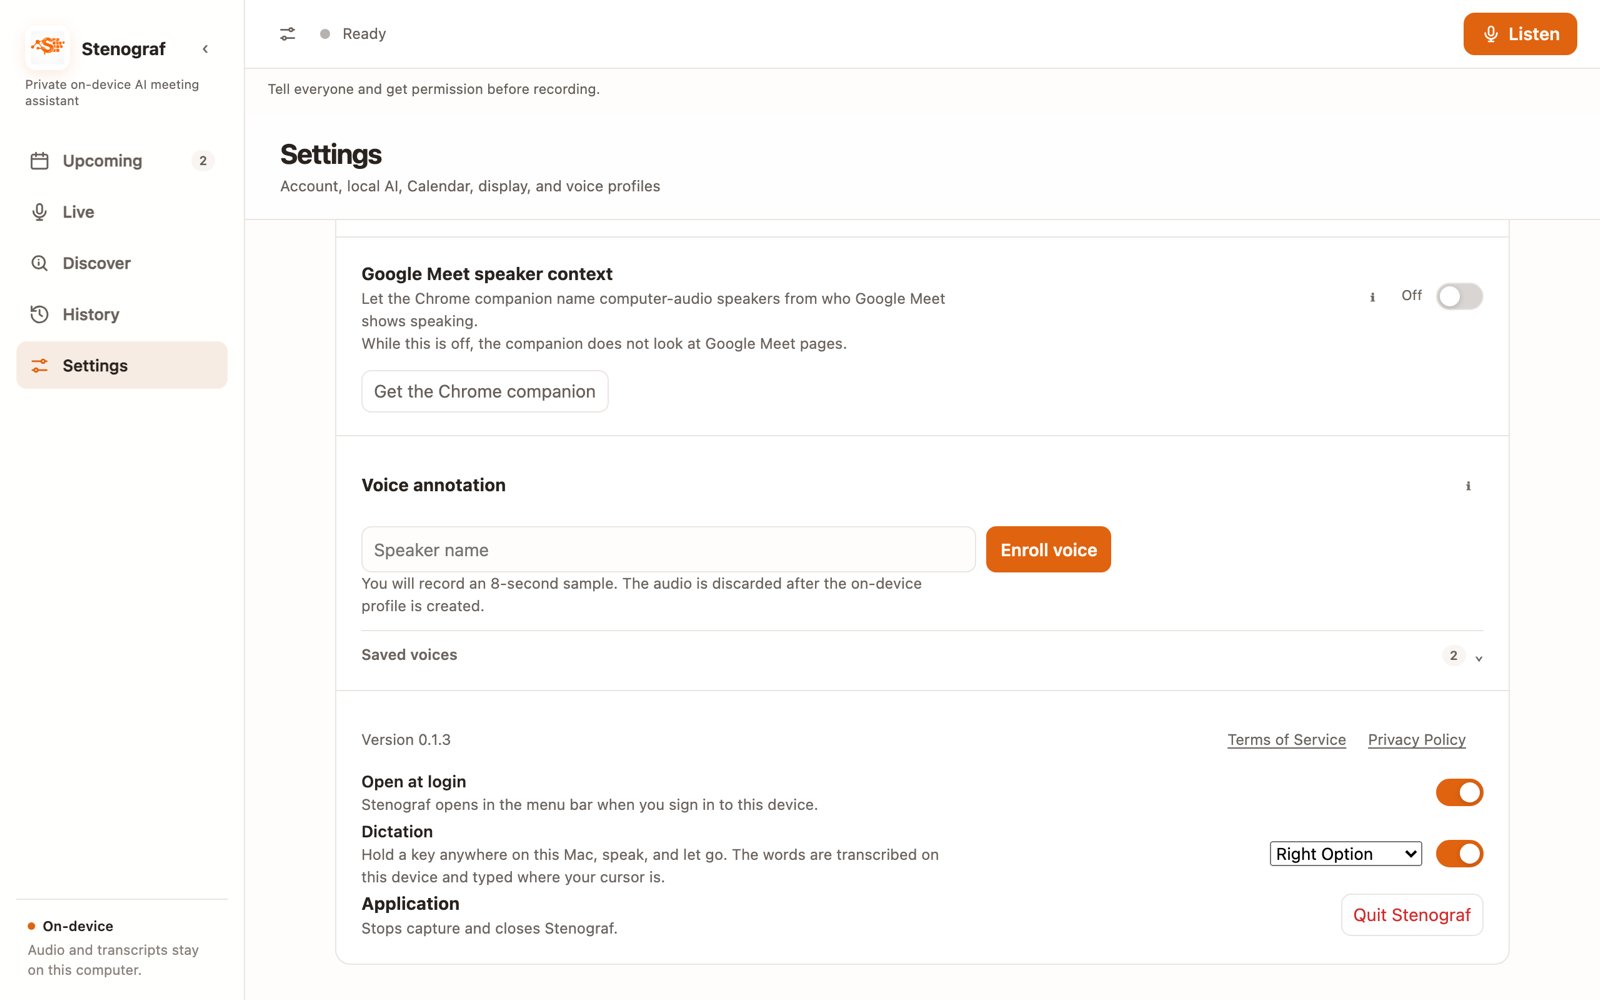Open the Right Option key dropdown
1600x1000 pixels.
pyautogui.click(x=1345, y=853)
